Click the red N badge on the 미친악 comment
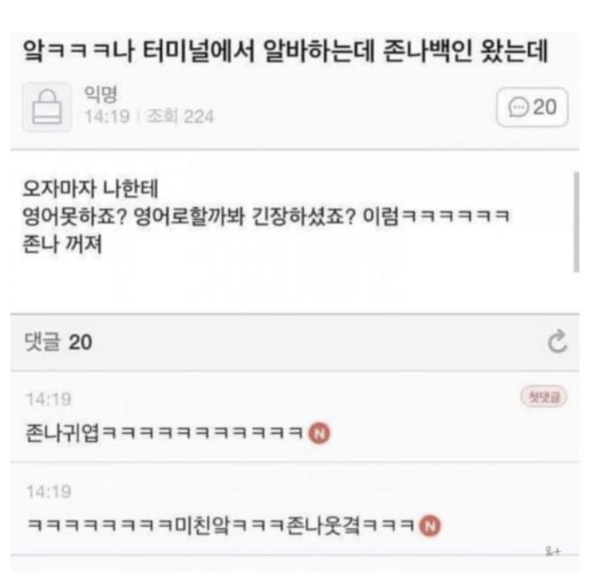Viewport: 600px width, 575px height. click(x=430, y=526)
